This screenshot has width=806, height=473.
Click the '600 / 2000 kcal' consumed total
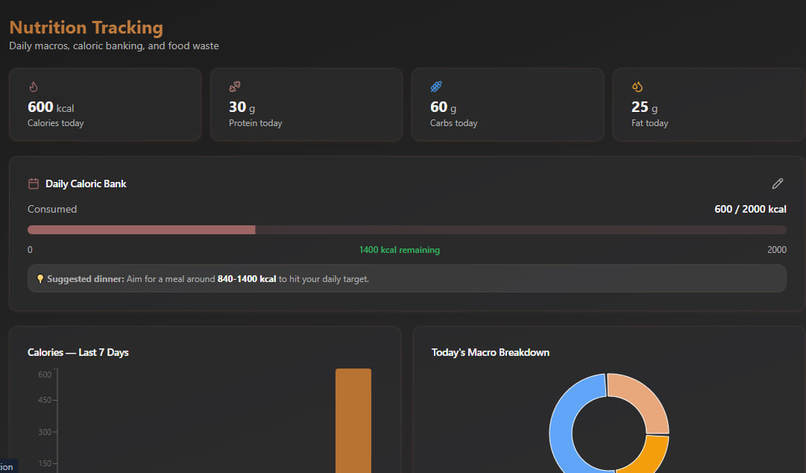pyautogui.click(x=750, y=209)
